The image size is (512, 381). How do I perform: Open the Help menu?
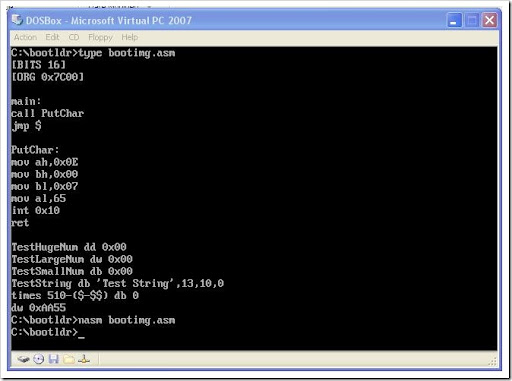pyautogui.click(x=130, y=37)
